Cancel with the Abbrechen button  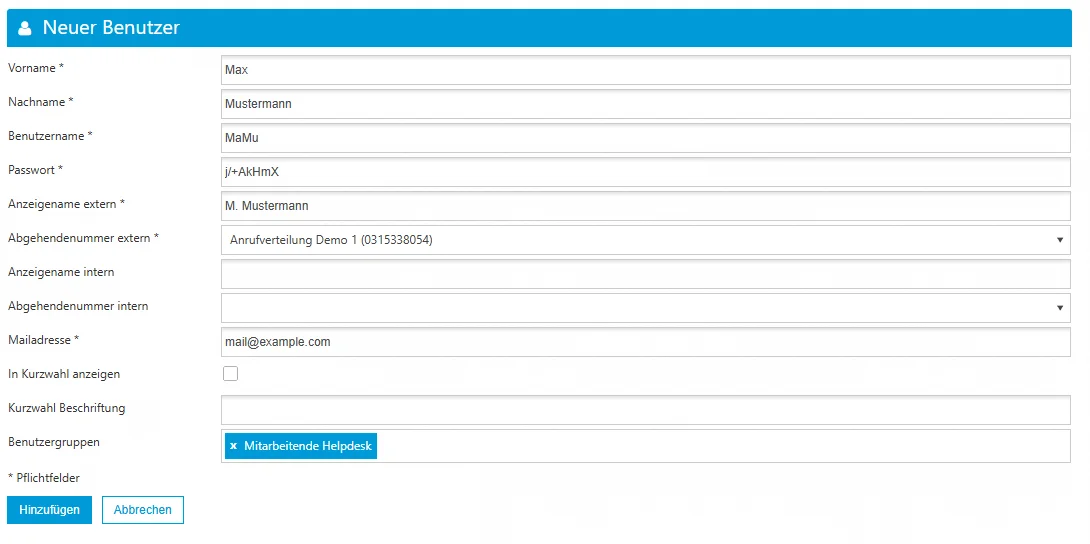click(142, 510)
